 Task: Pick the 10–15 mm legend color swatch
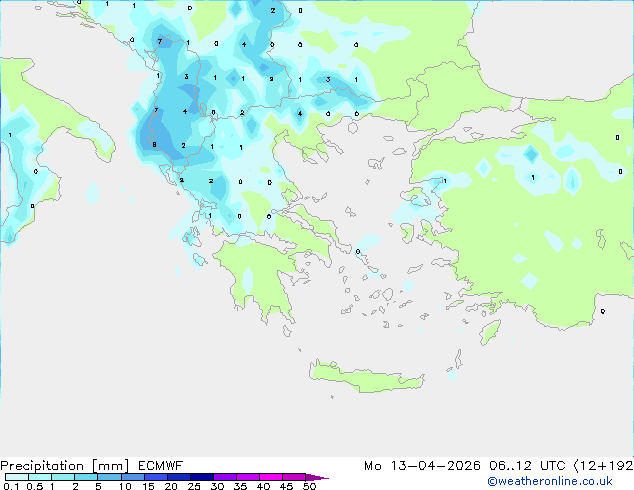point(132,477)
